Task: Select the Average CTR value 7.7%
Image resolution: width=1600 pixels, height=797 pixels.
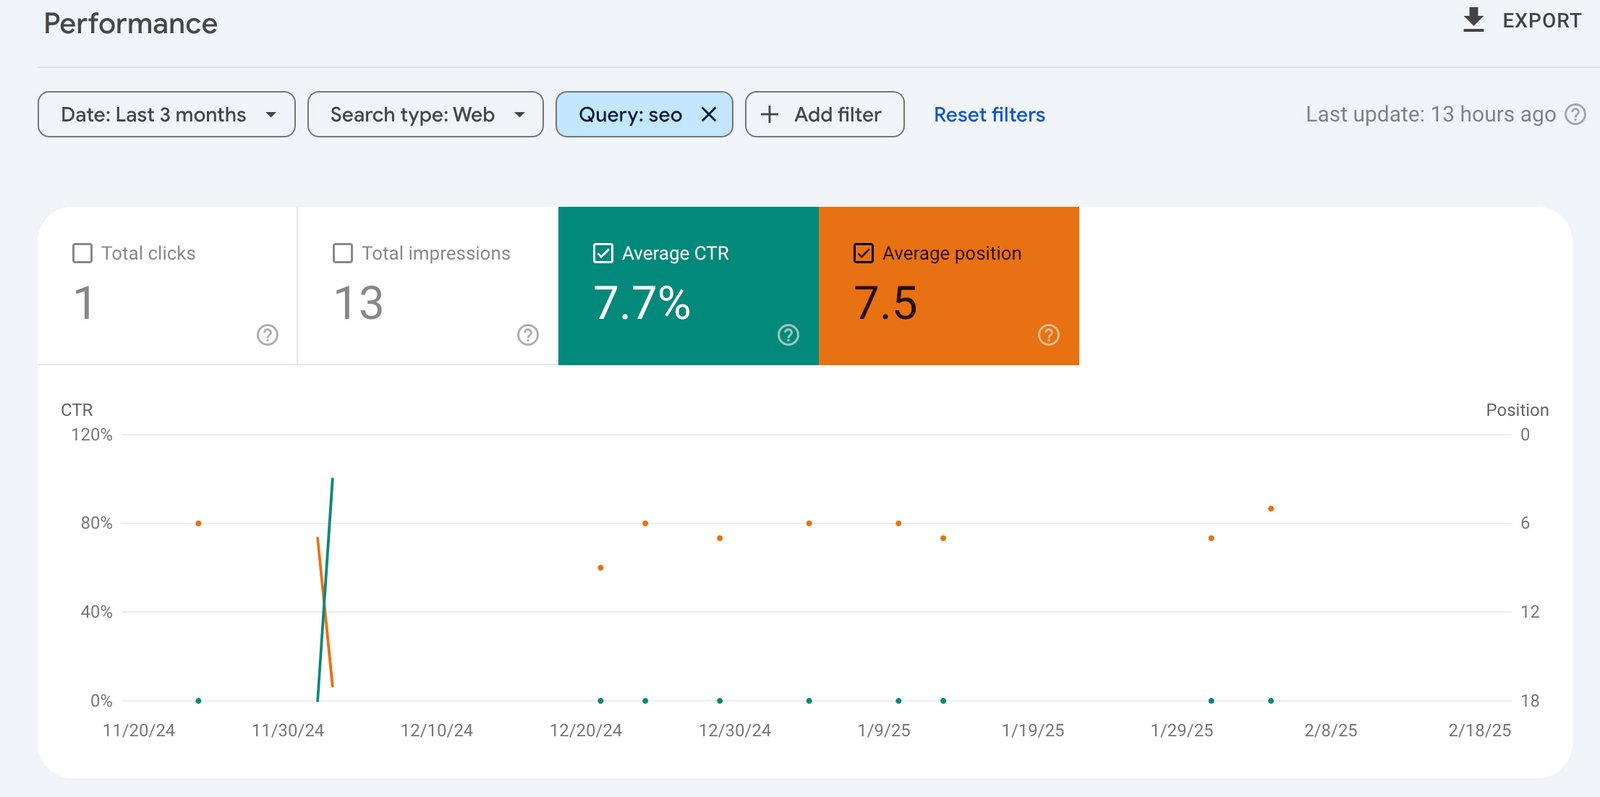Action: 641,303
